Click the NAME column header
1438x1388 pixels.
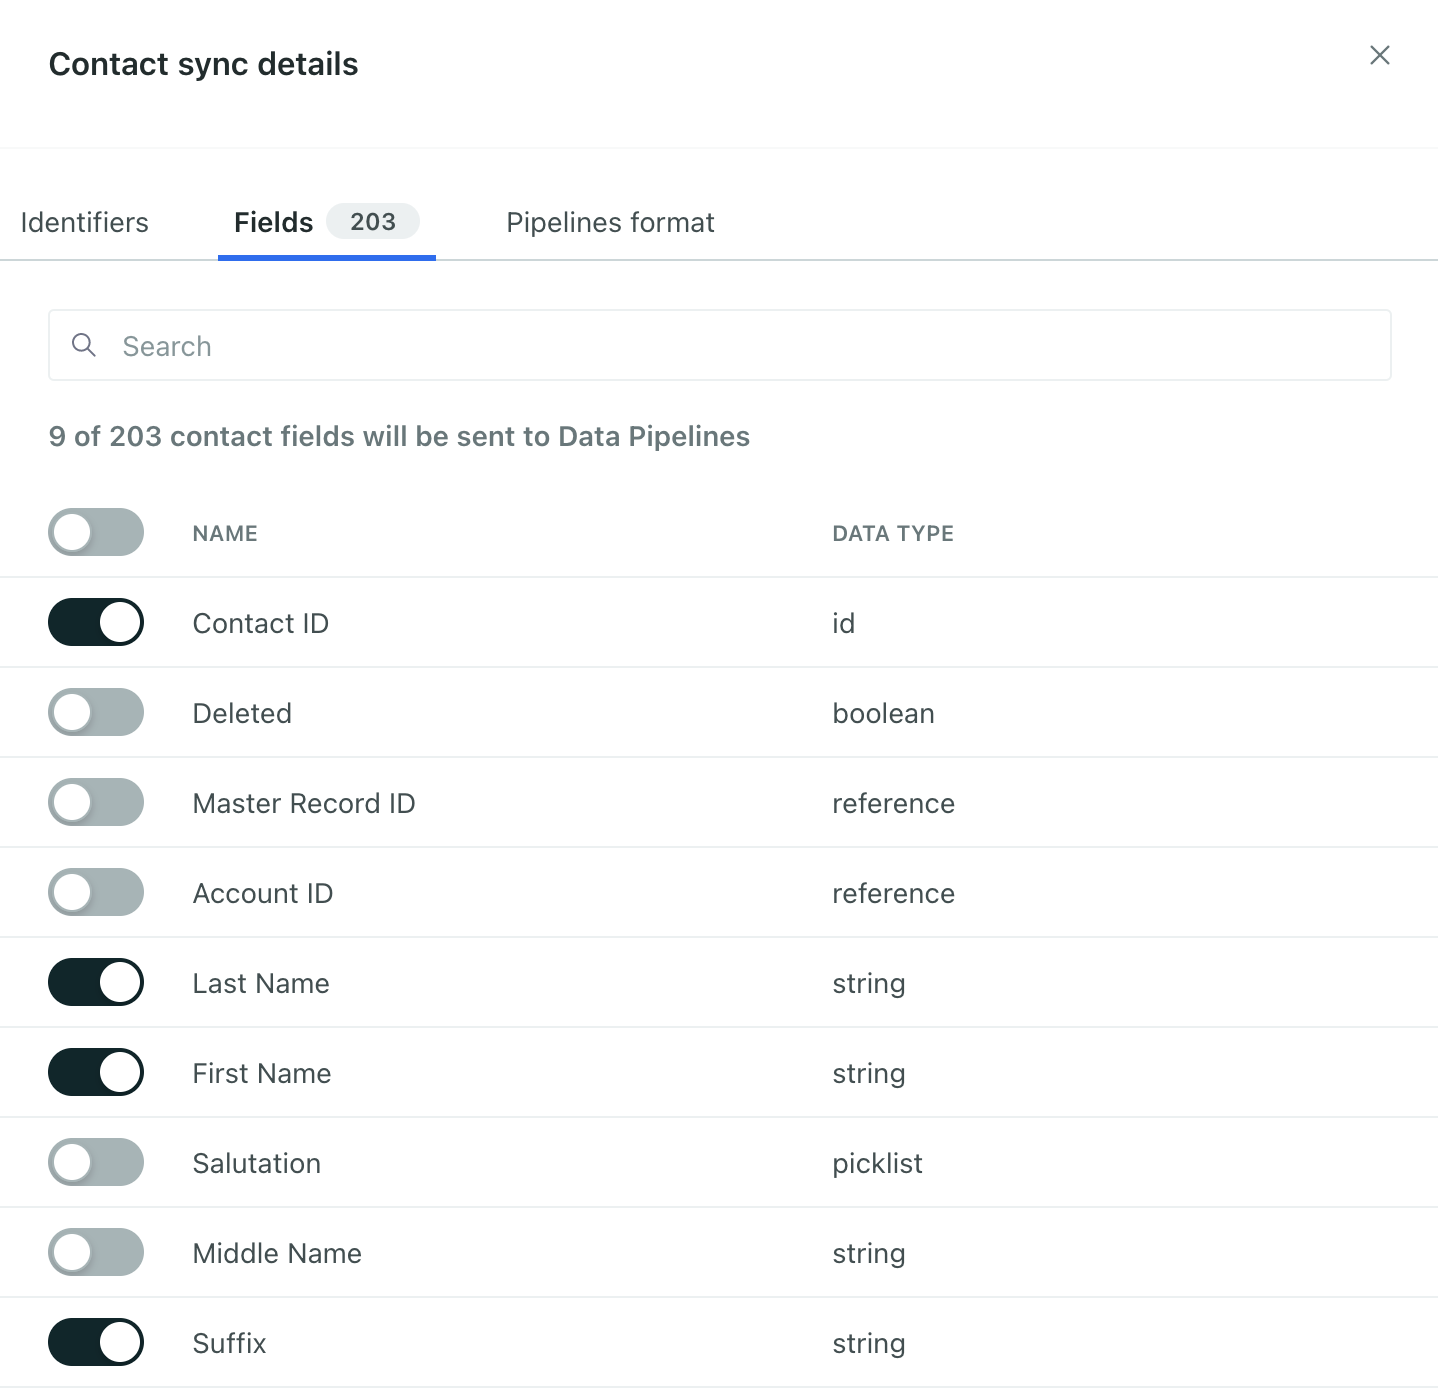[x=225, y=533]
